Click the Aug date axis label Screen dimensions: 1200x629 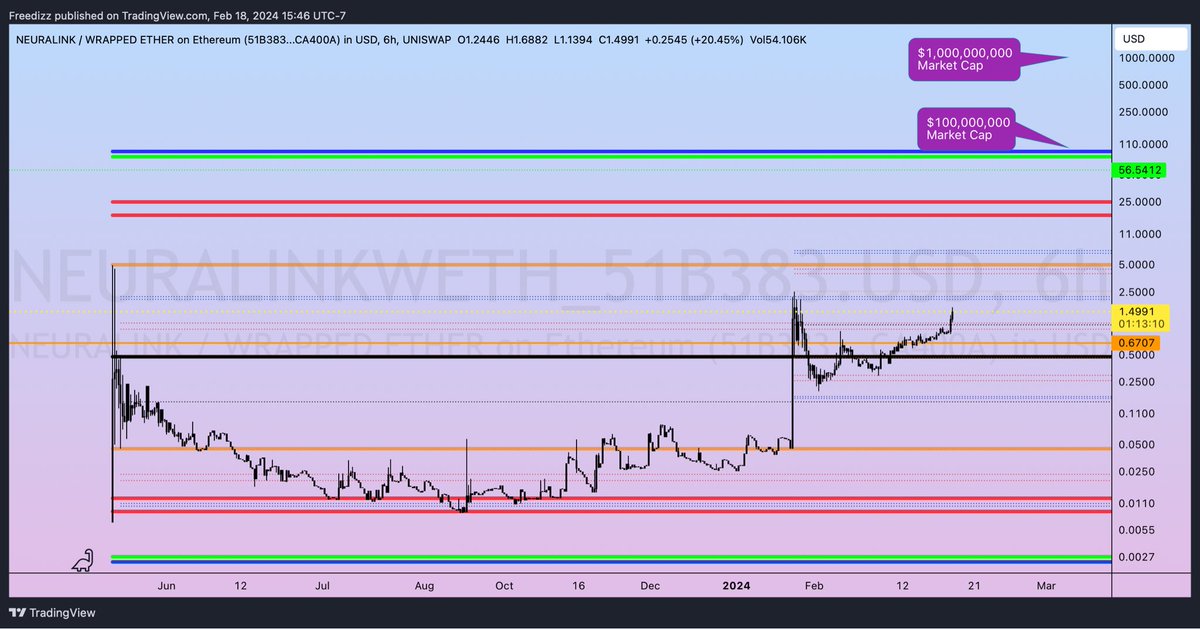point(426,585)
